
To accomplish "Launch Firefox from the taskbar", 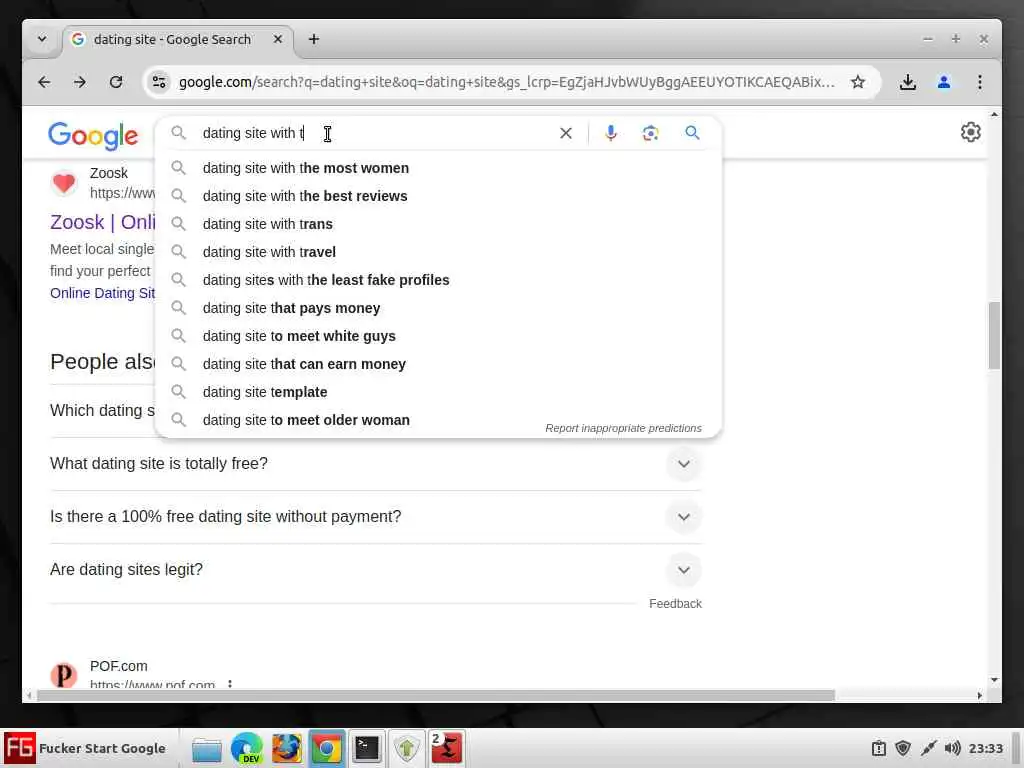I will (287, 748).
